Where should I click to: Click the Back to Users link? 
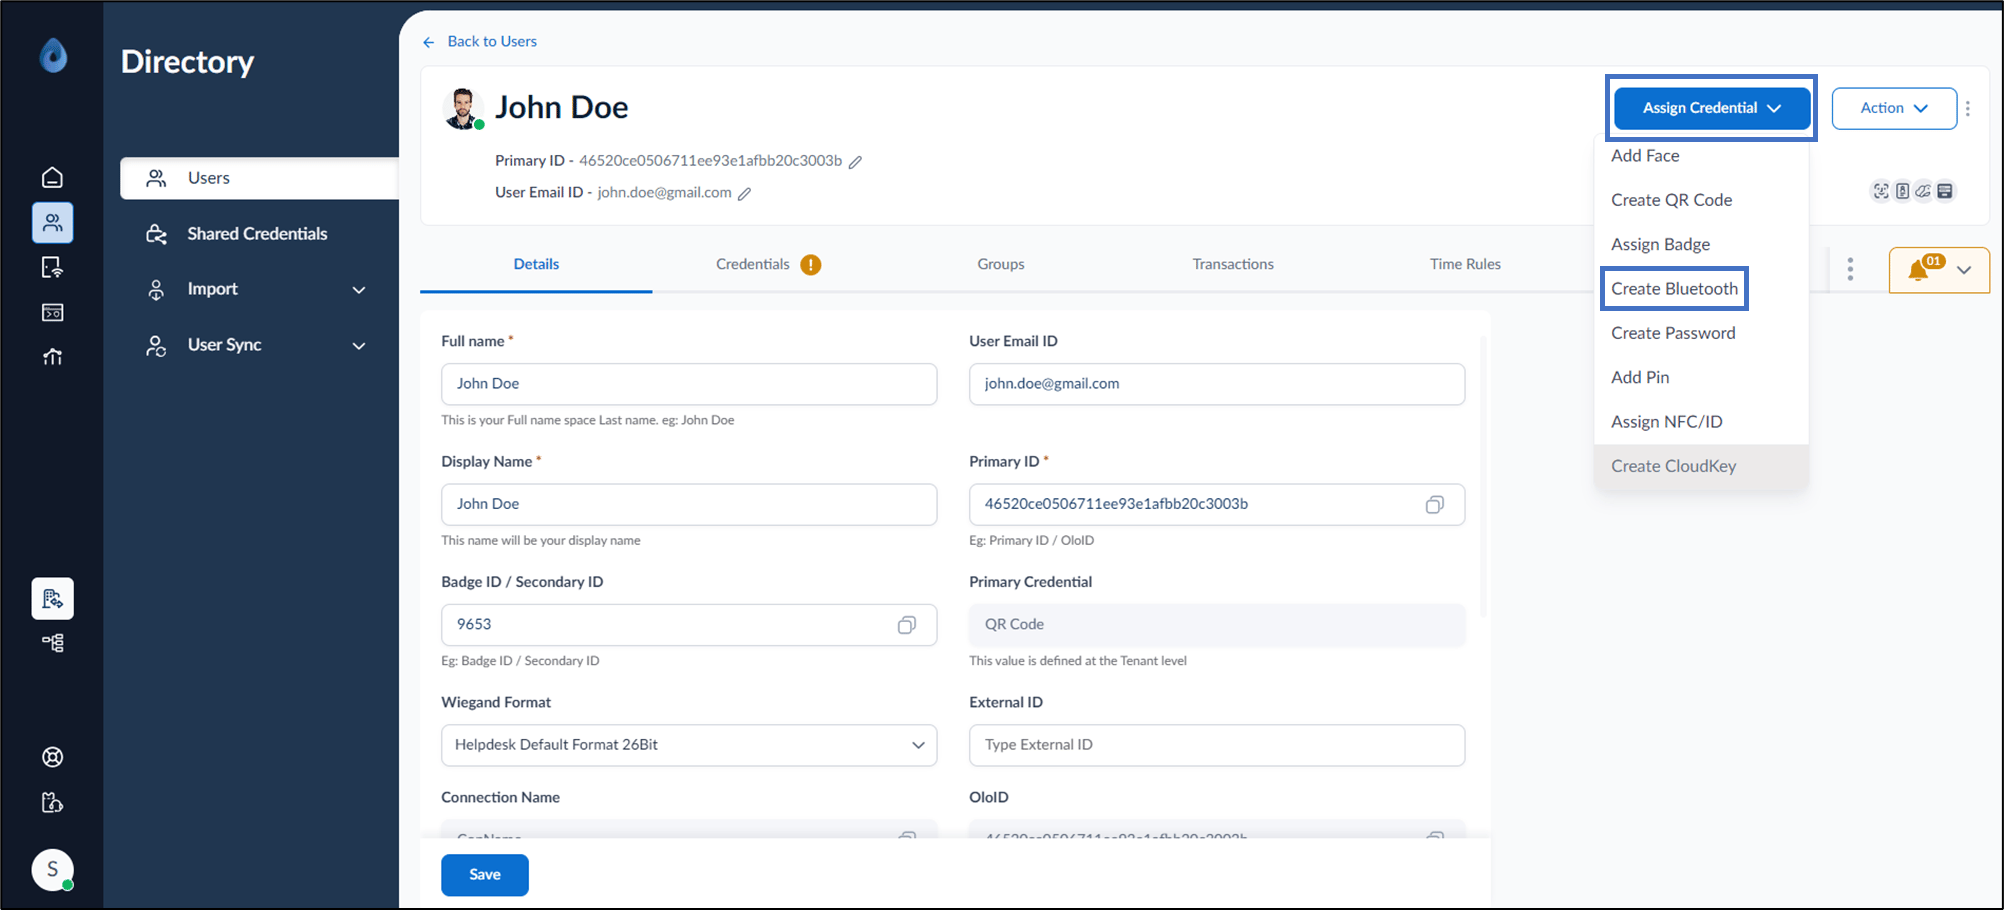(491, 41)
